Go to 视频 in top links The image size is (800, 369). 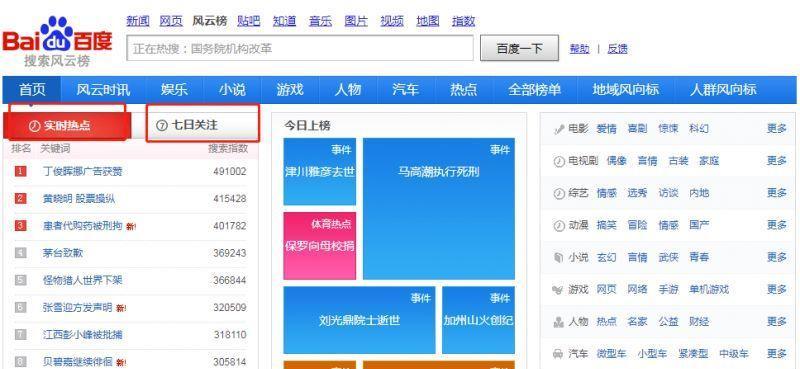(x=392, y=21)
